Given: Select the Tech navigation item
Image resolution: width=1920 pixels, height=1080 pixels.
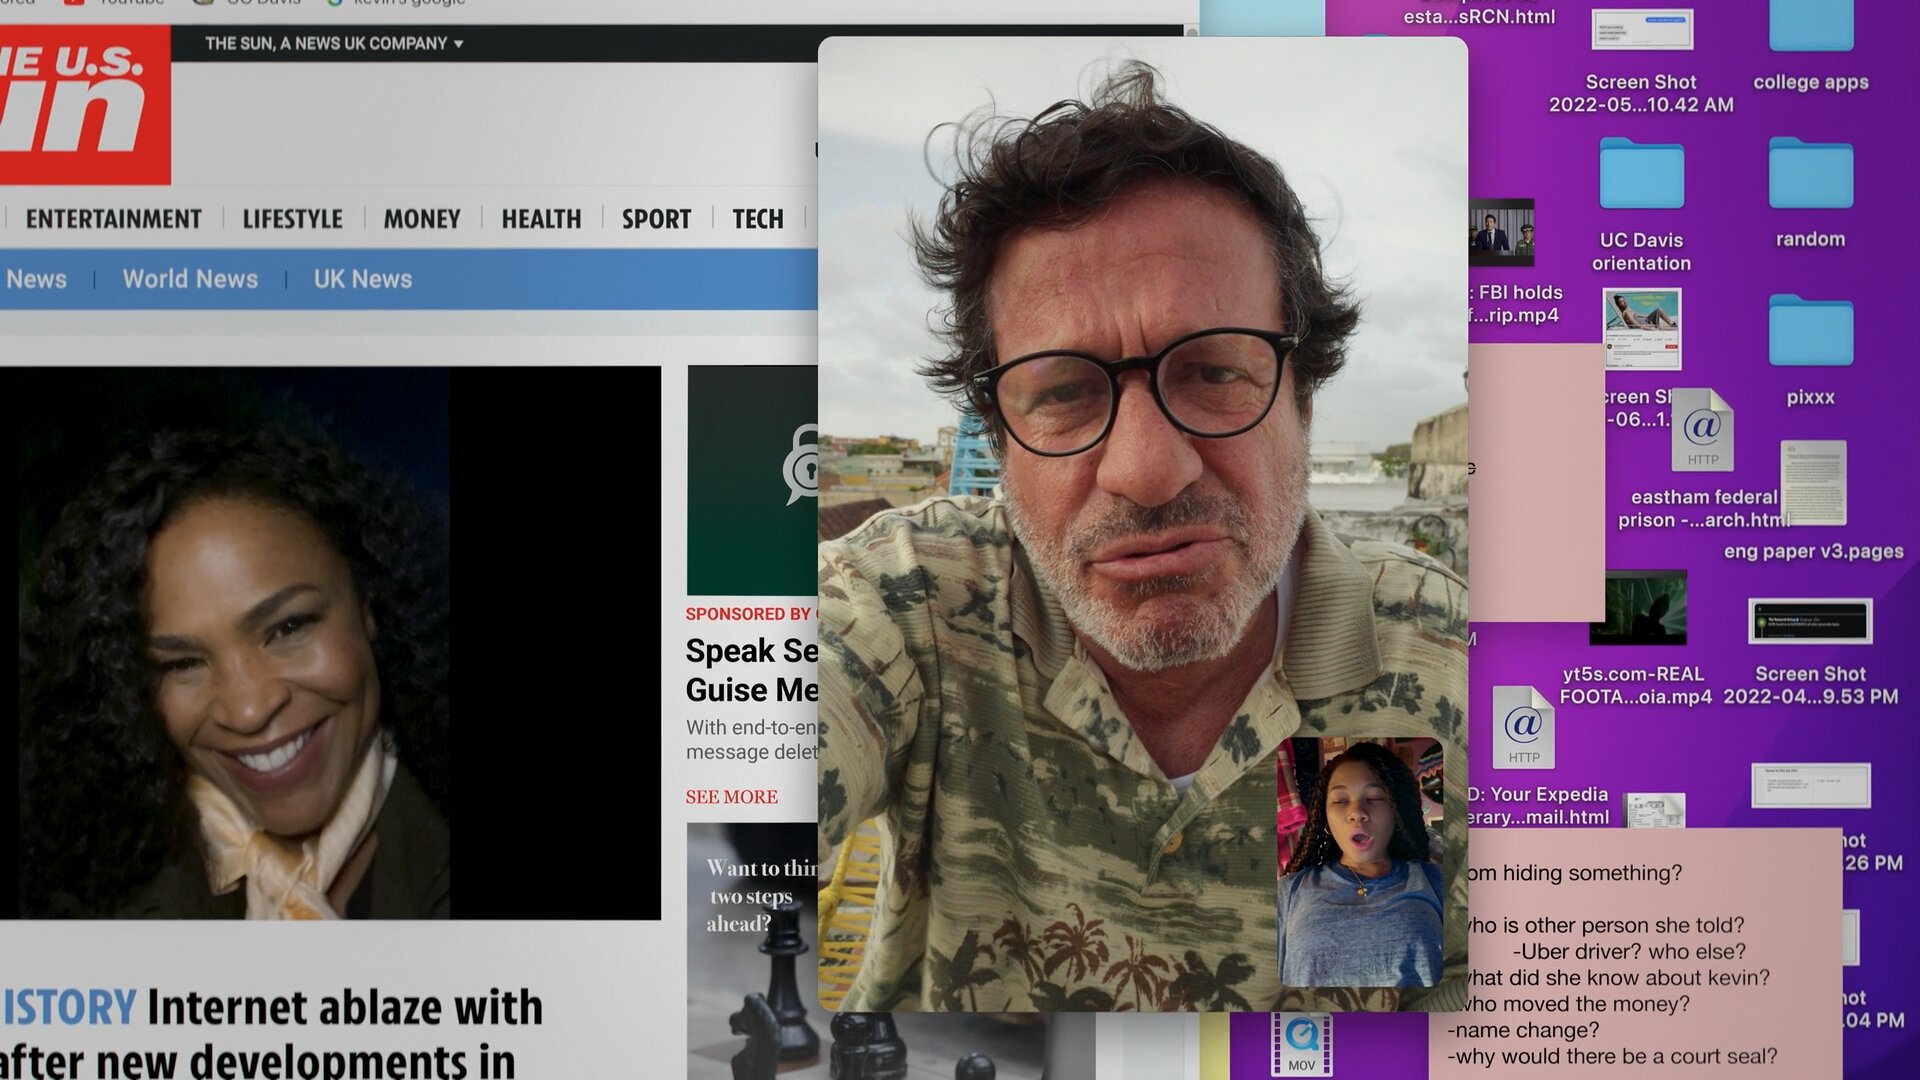Looking at the screenshot, I should pyautogui.click(x=757, y=219).
